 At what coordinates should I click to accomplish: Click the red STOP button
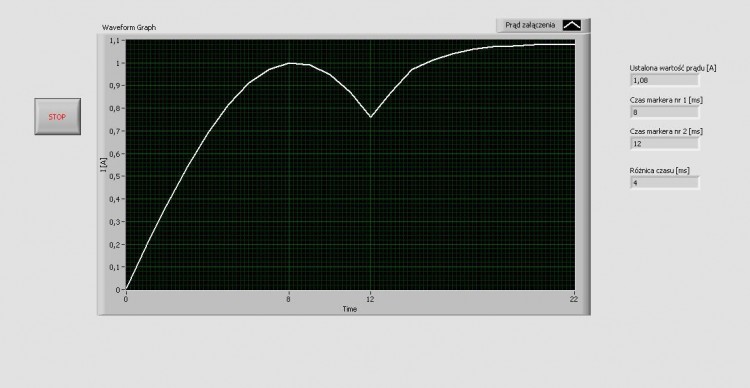(x=57, y=117)
